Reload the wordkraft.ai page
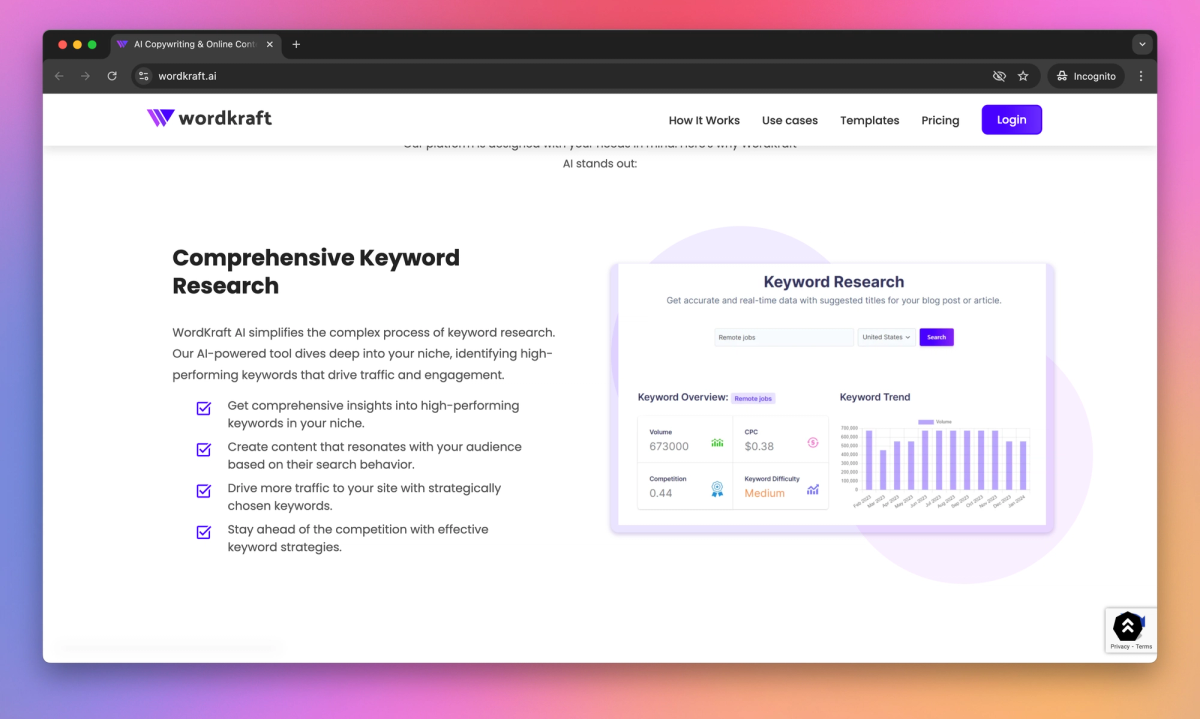 (x=112, y=76)
